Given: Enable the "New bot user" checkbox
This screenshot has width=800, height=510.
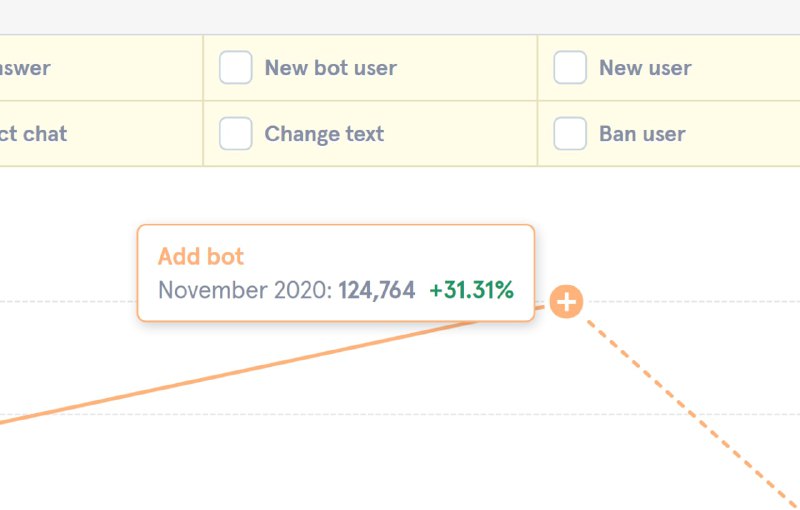Looking at the screenshot, I should 236,68.
